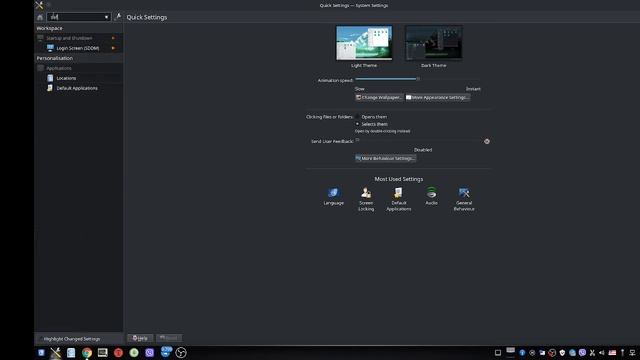640x360 pixels.
Task: Select Applications category in sidebar
Action: pos(78,68)
